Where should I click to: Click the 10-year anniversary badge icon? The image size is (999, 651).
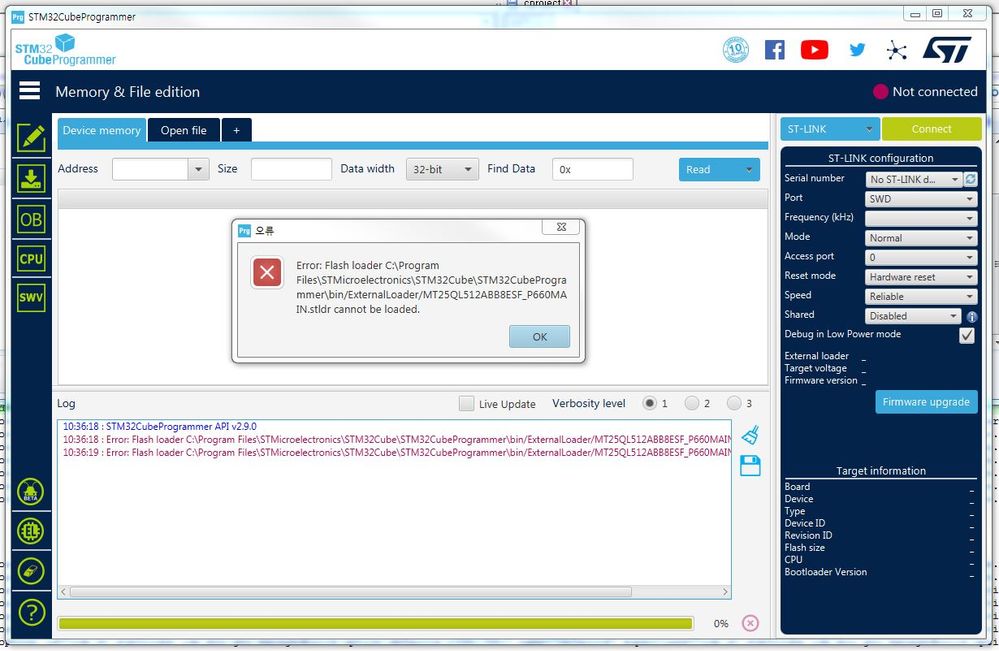tap(735, 50)
